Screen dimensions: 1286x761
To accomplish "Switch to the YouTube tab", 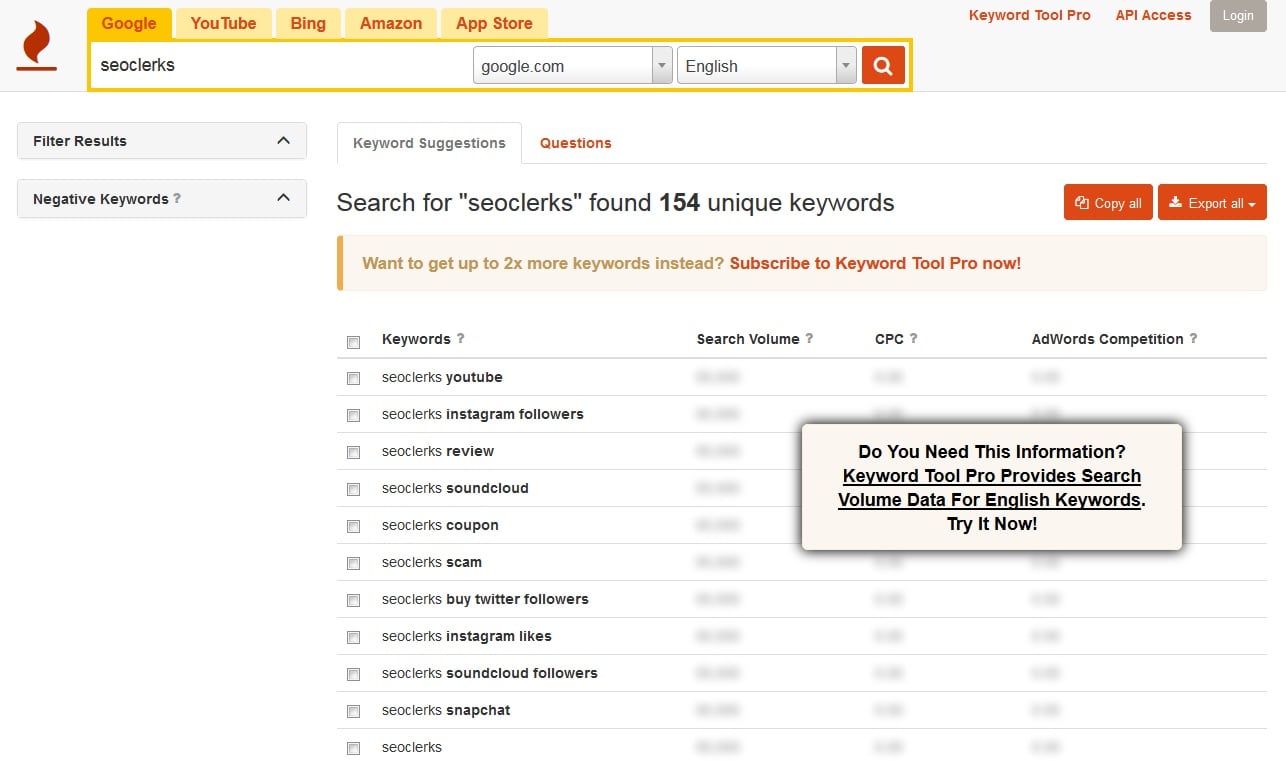I will [223, 23].
